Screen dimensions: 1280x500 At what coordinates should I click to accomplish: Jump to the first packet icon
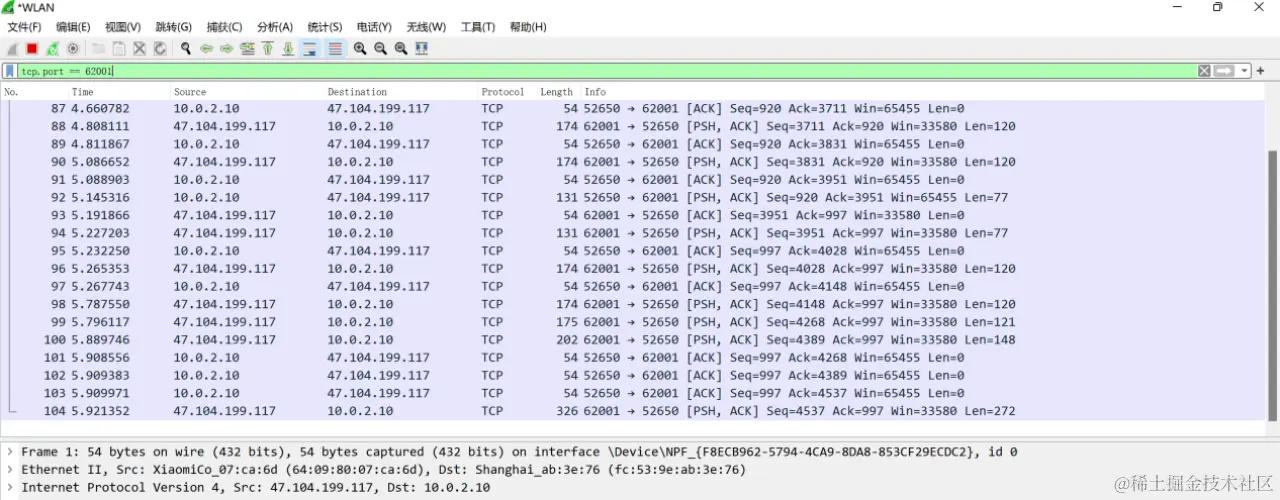[267, 48]
